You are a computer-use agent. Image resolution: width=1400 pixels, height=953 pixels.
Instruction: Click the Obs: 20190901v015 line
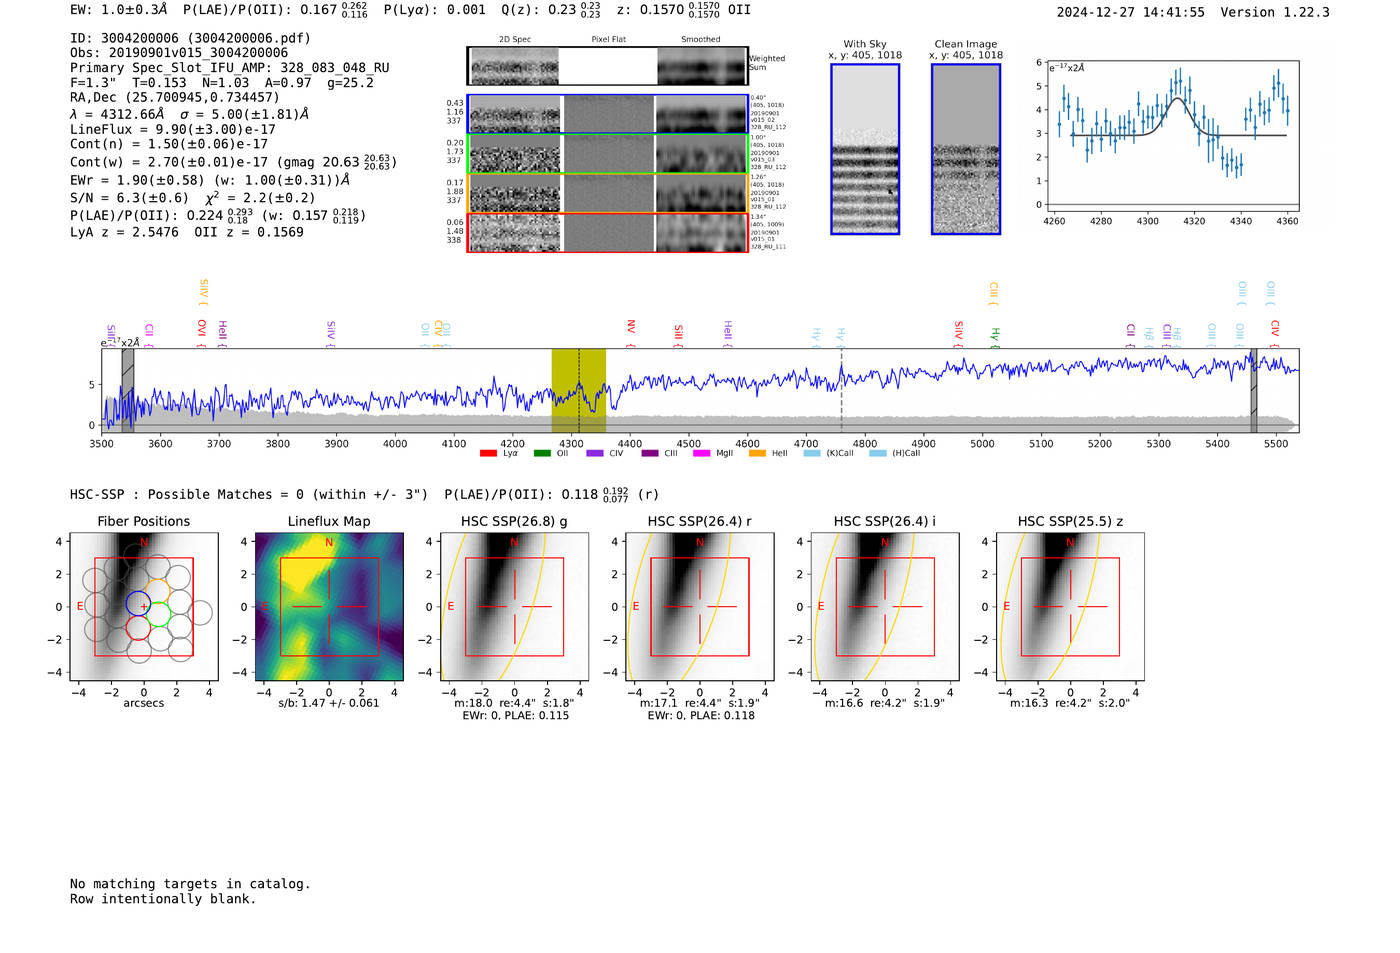[x=179, y=53]
